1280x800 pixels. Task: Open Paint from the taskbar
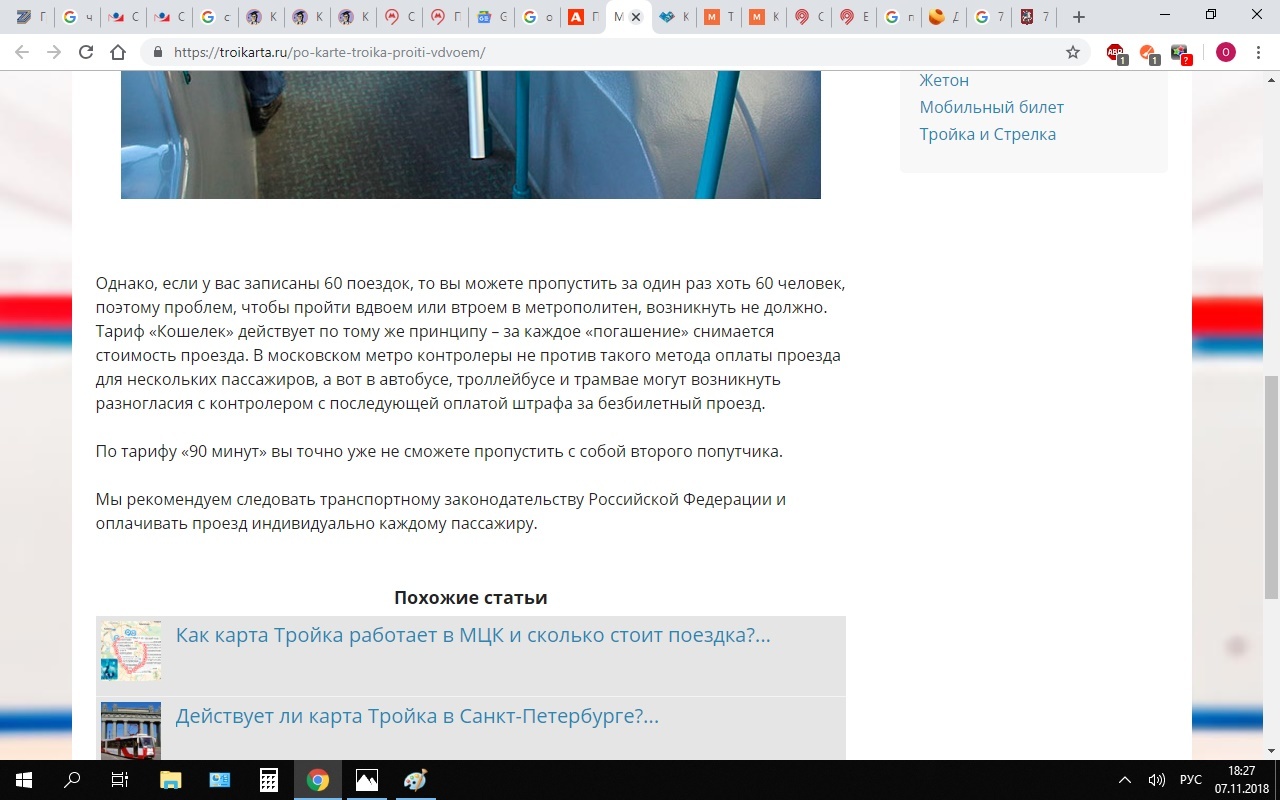click(415, 780)
